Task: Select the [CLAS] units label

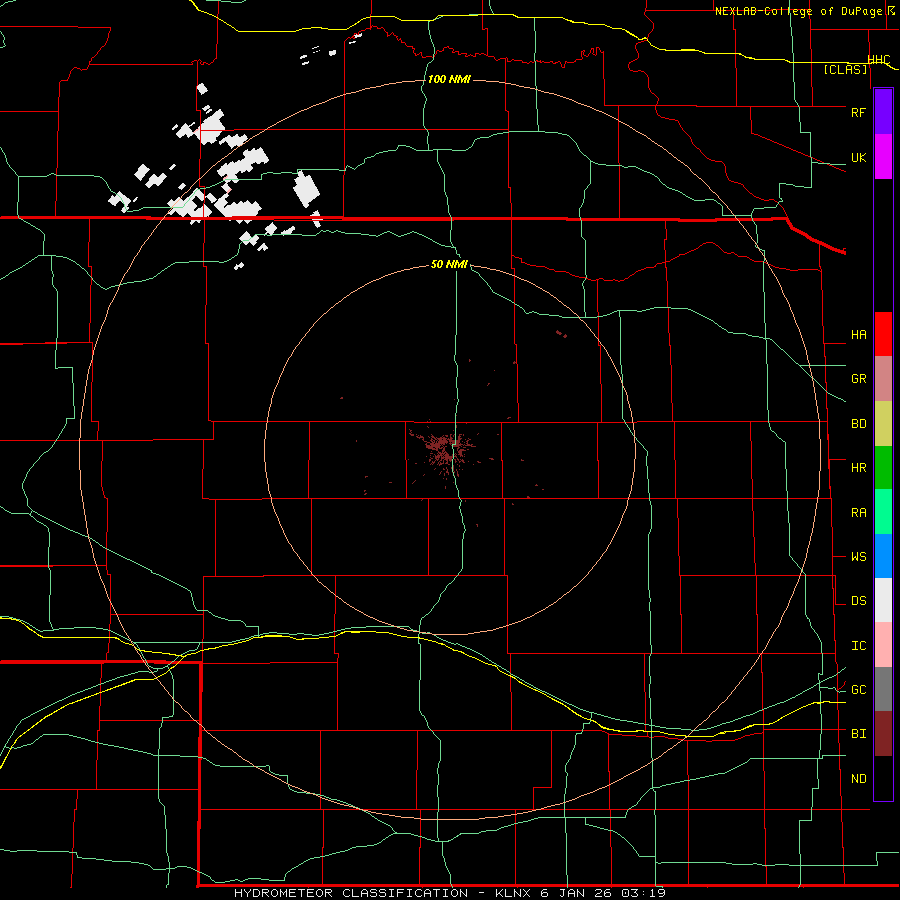Action: click(845, 69)
